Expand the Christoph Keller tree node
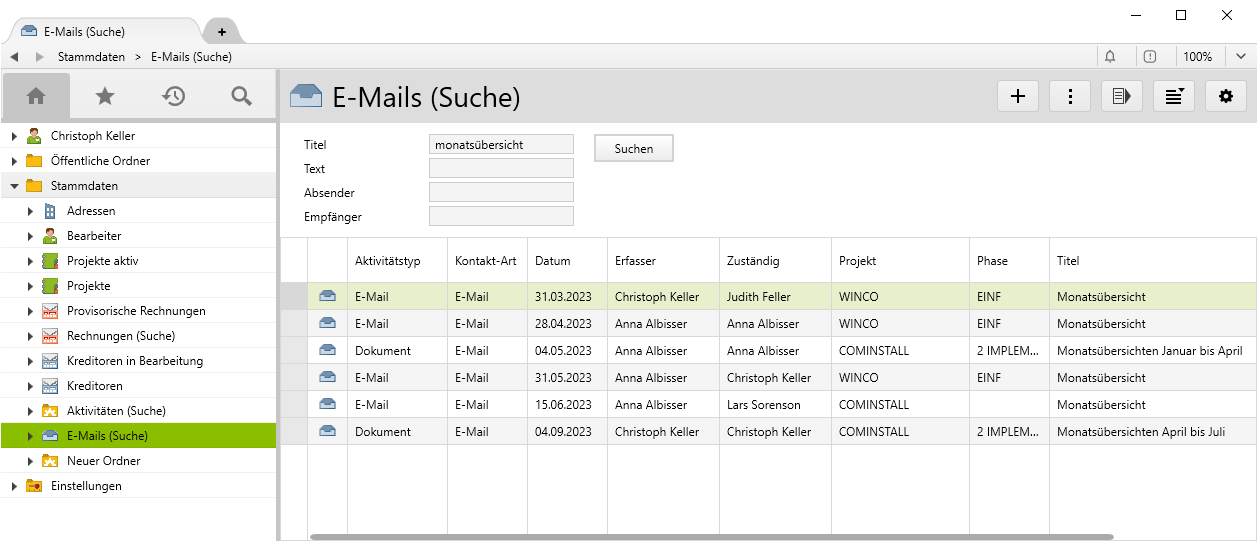1258x542 pixels. [x=15, y=136]
